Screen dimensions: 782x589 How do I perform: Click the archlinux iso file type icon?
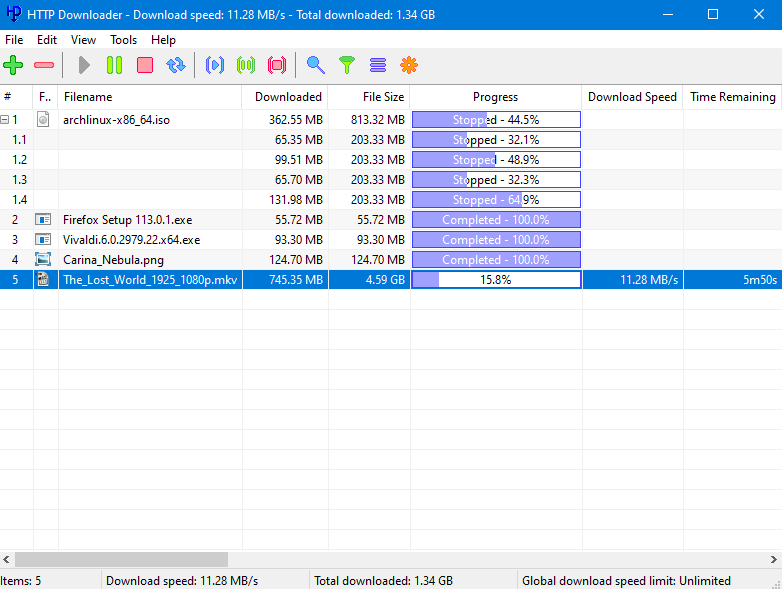coord(43,119)
